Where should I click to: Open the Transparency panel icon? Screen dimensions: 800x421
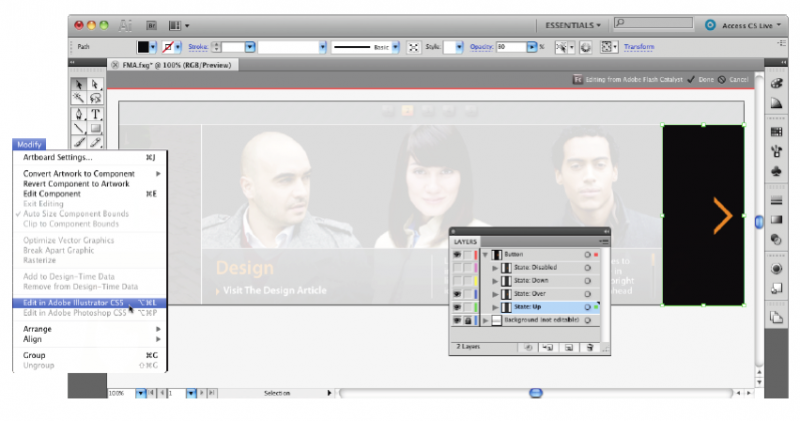point(777,239)
